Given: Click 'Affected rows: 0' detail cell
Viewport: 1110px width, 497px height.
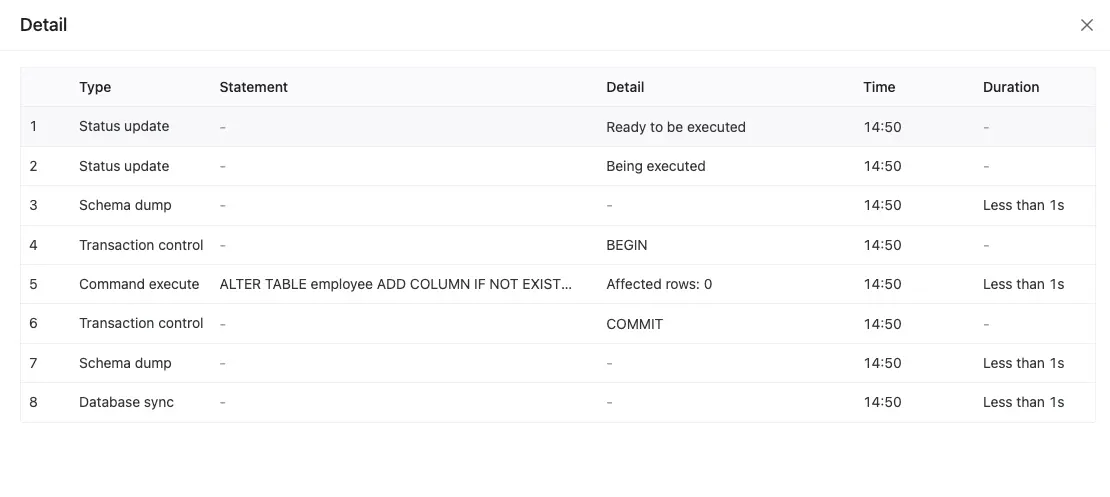Looking at the screenshot, I should click(659, 284).
